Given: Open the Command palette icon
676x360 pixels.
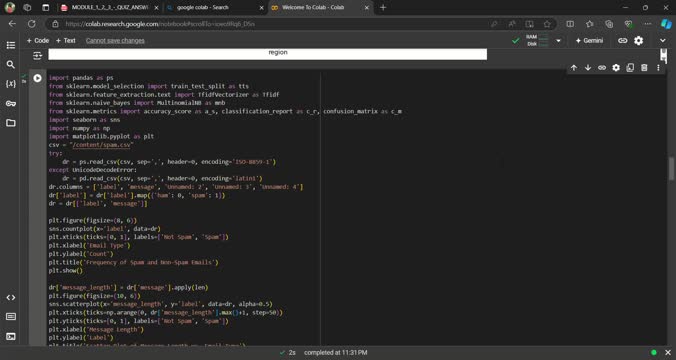Looking at the screenshot, I should [x=11, y=317].
